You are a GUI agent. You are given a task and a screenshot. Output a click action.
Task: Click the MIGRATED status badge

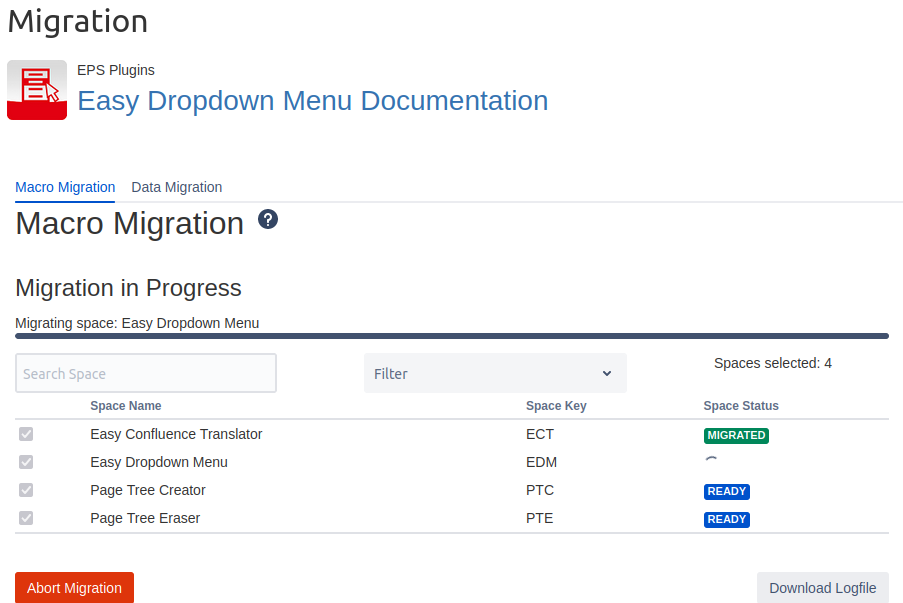(736, 435)
